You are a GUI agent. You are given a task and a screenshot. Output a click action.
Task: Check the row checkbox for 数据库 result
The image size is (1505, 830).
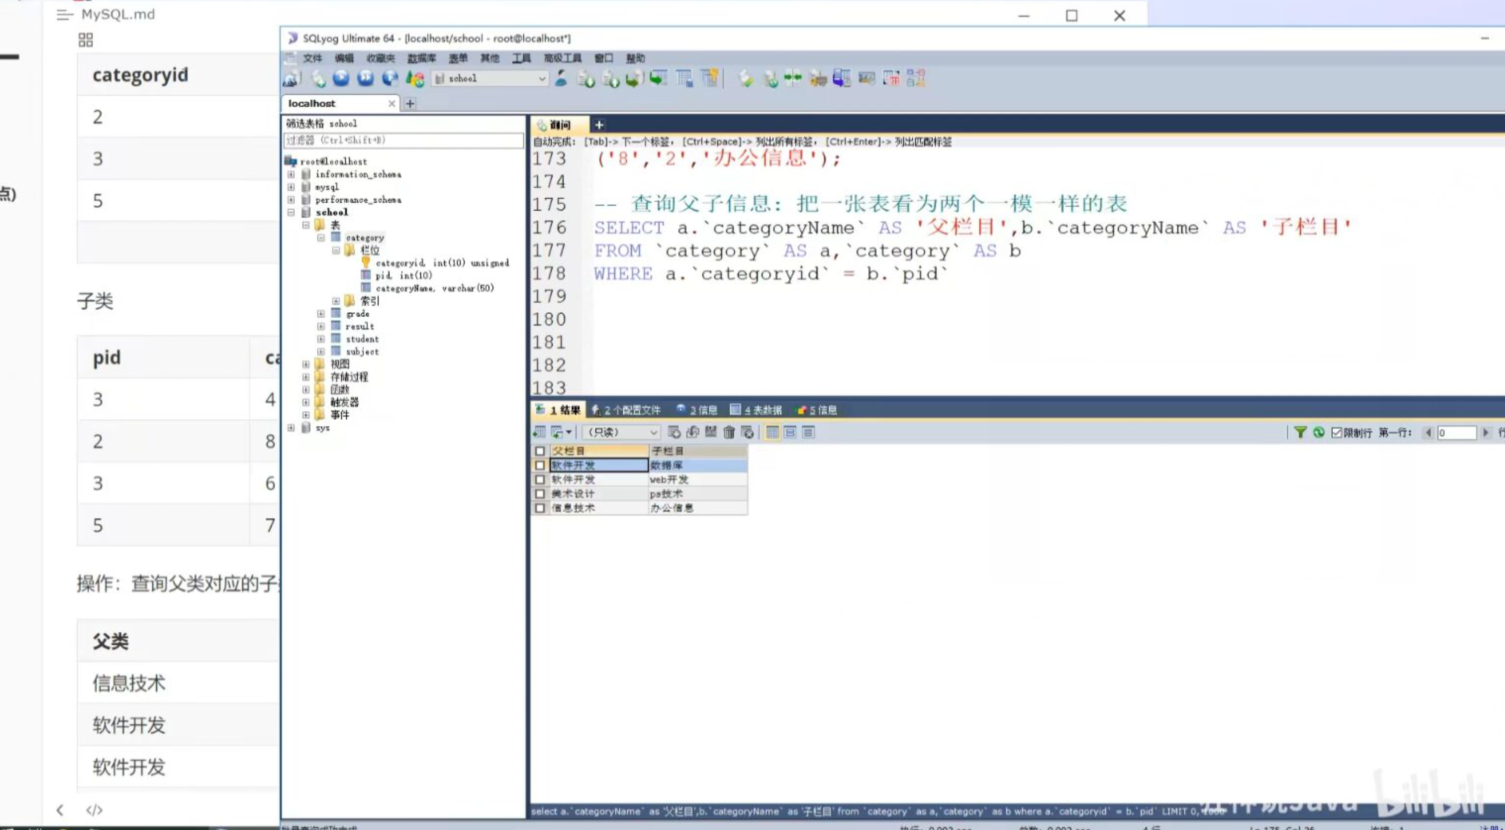pos(540,465)
